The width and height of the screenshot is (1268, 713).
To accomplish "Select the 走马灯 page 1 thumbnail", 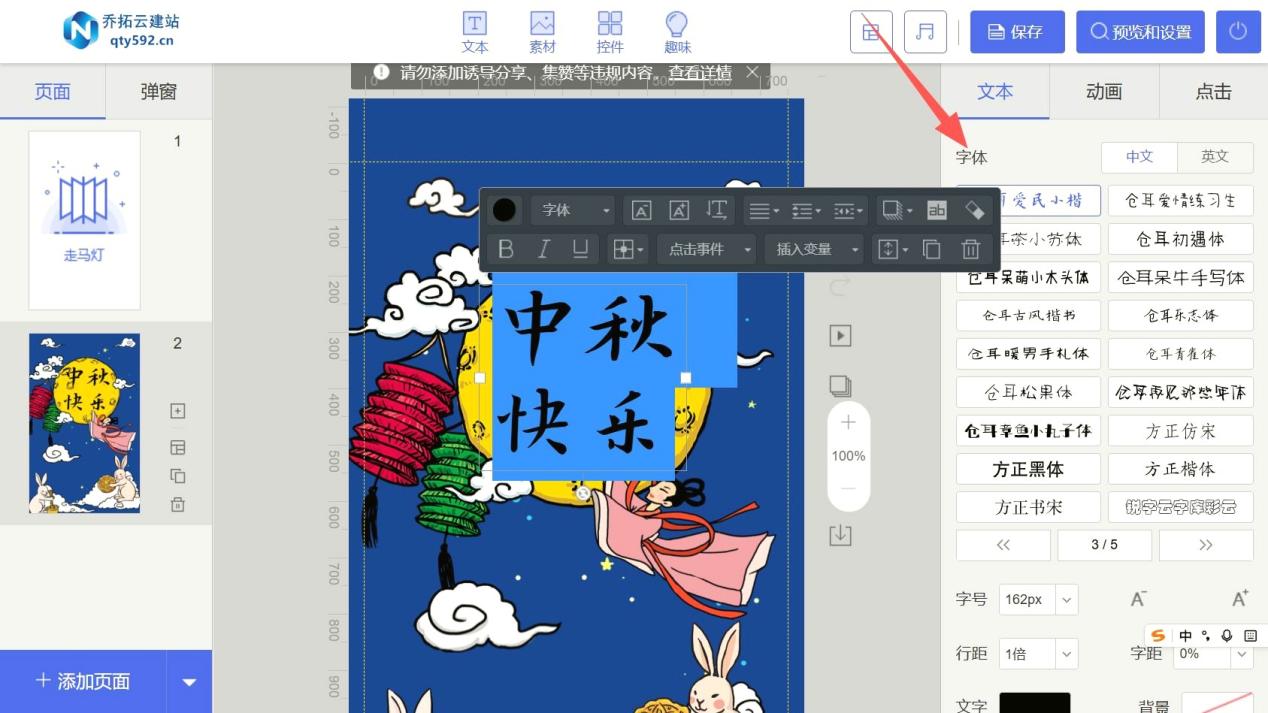I will 84,220.
